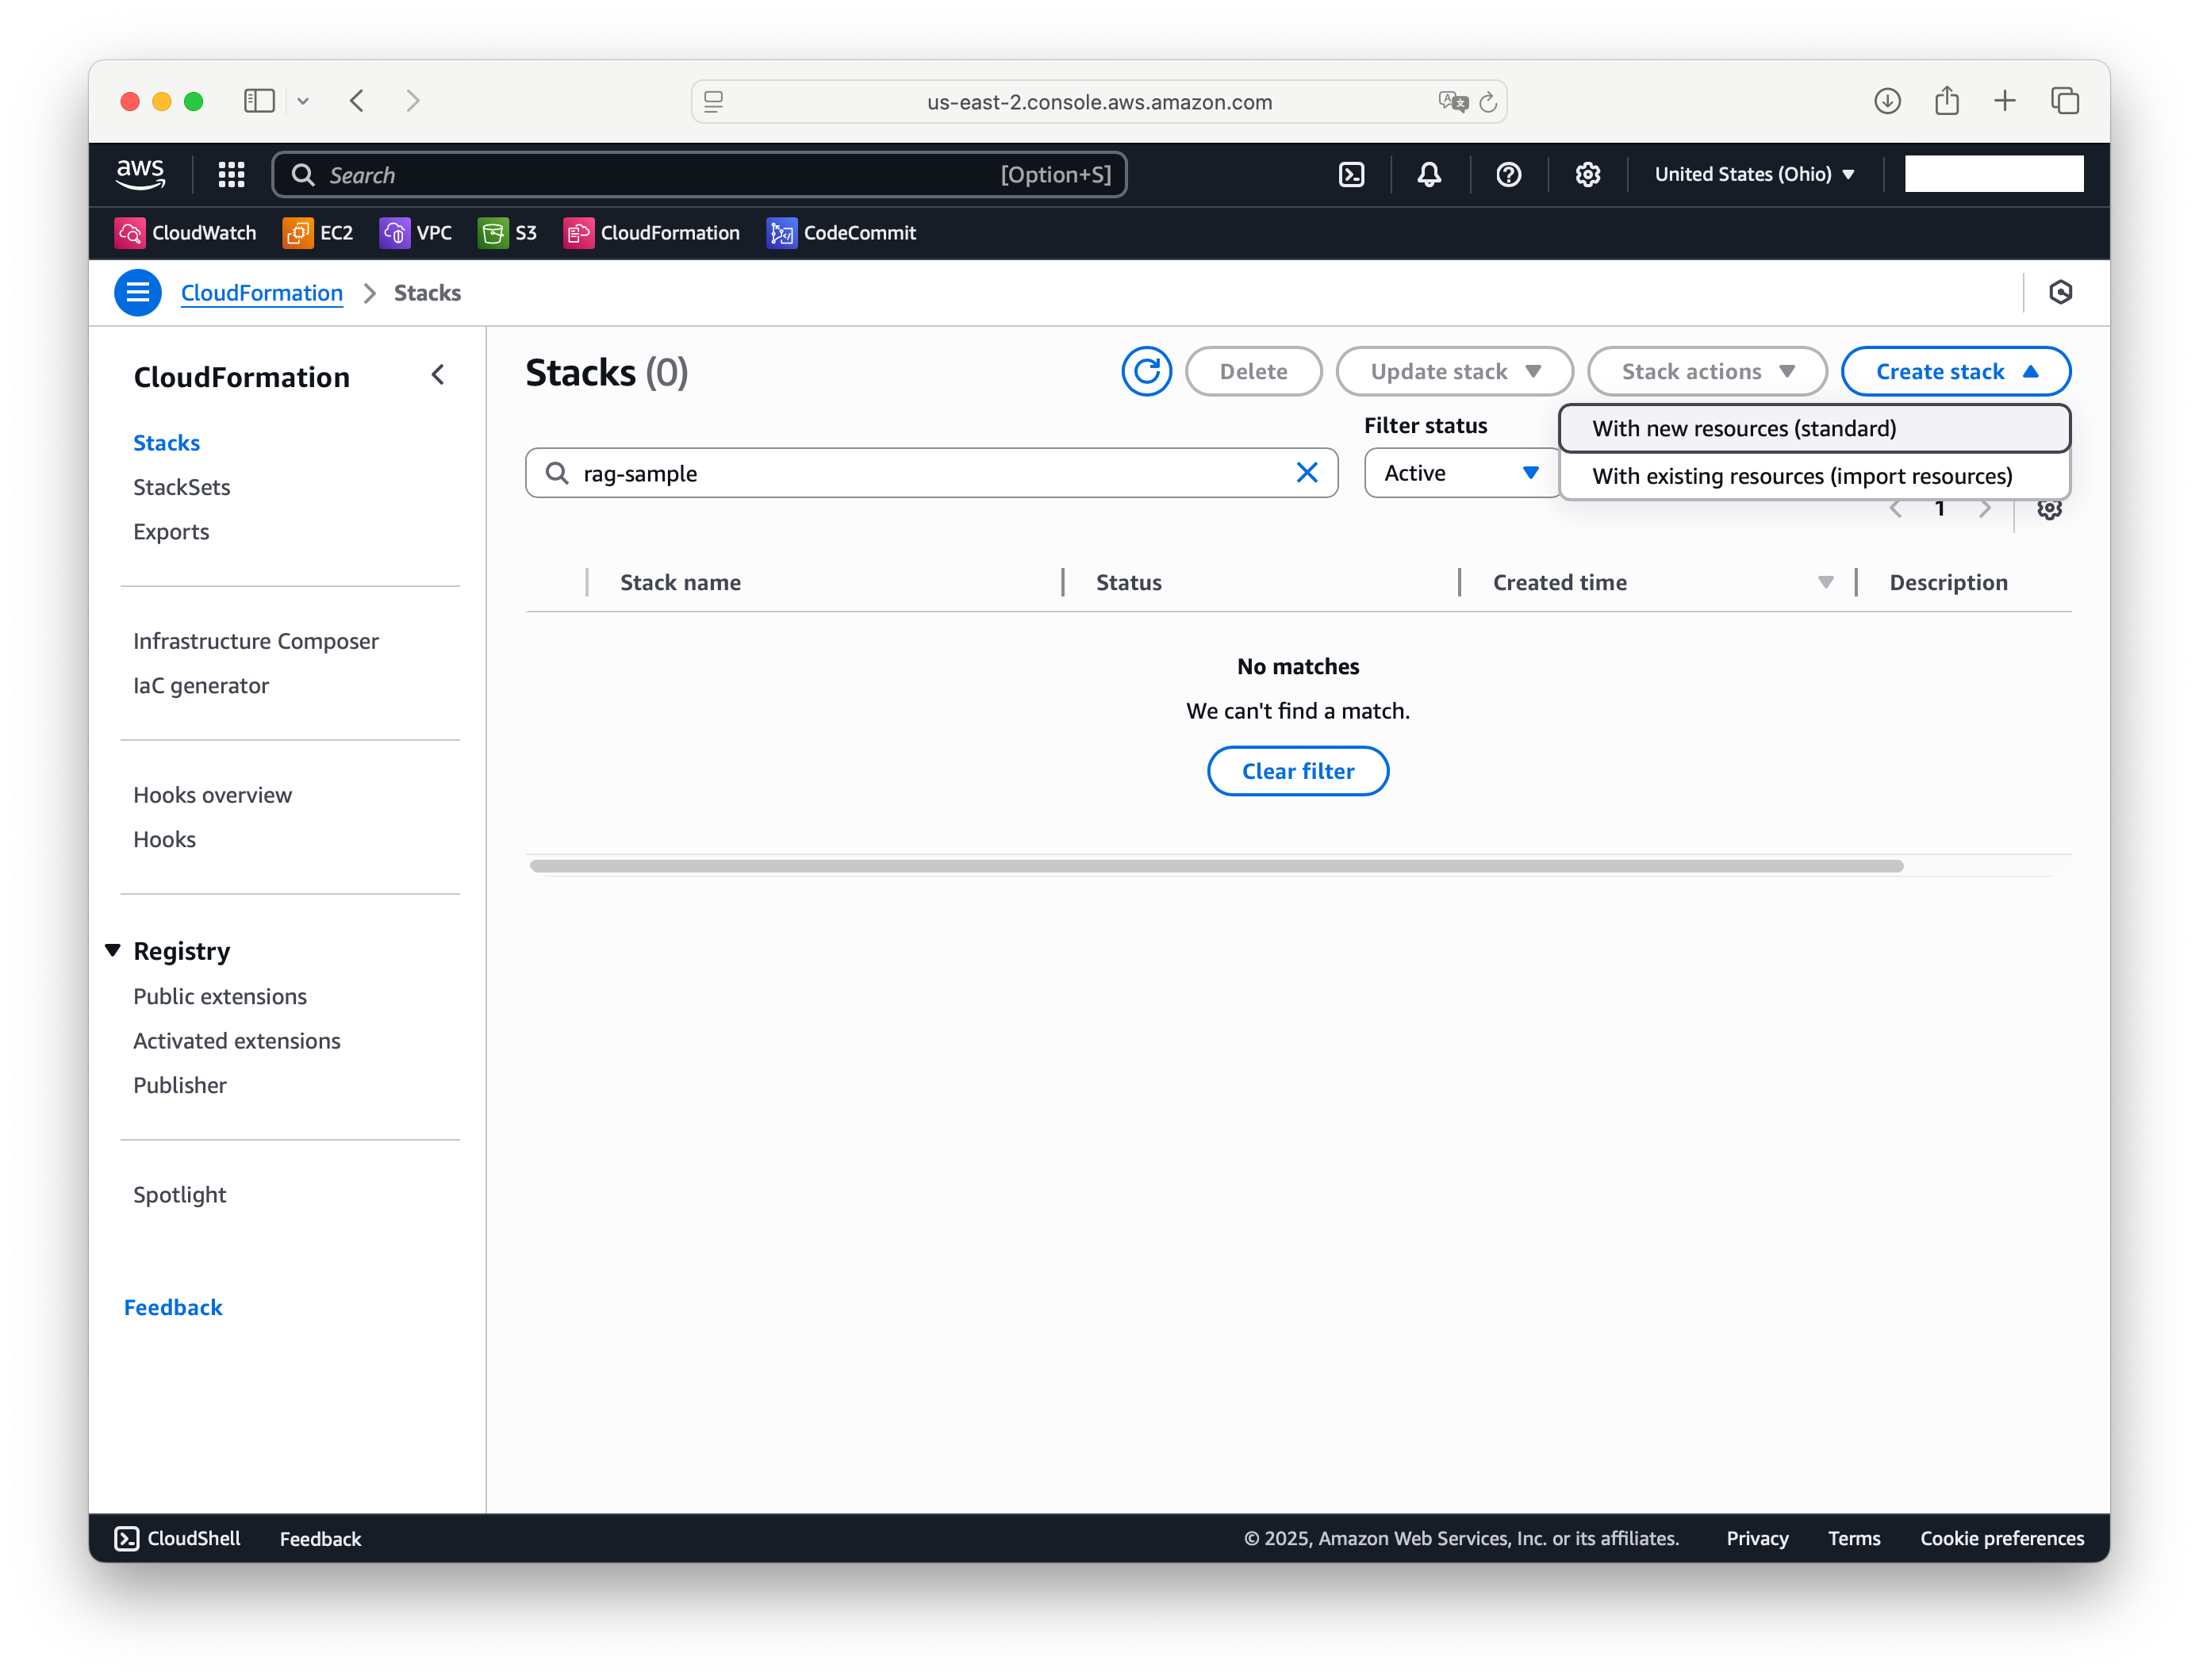Open the hexagon icon beside breadcrumb
The width and height of the screenshot is (2199, 1680).
click(2060, 293)
